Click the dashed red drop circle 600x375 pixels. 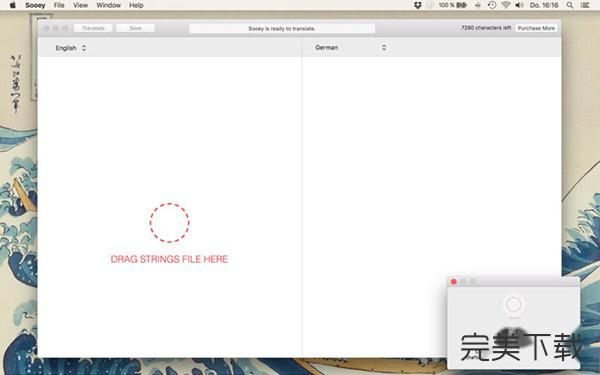click(170, 223)
